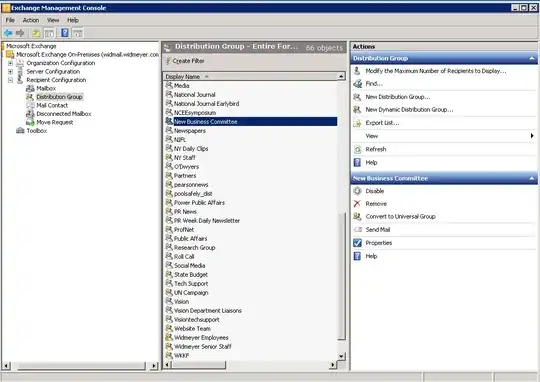
Task: Click the list scrollbar's up arrow
Action: [x=341, y=76]
